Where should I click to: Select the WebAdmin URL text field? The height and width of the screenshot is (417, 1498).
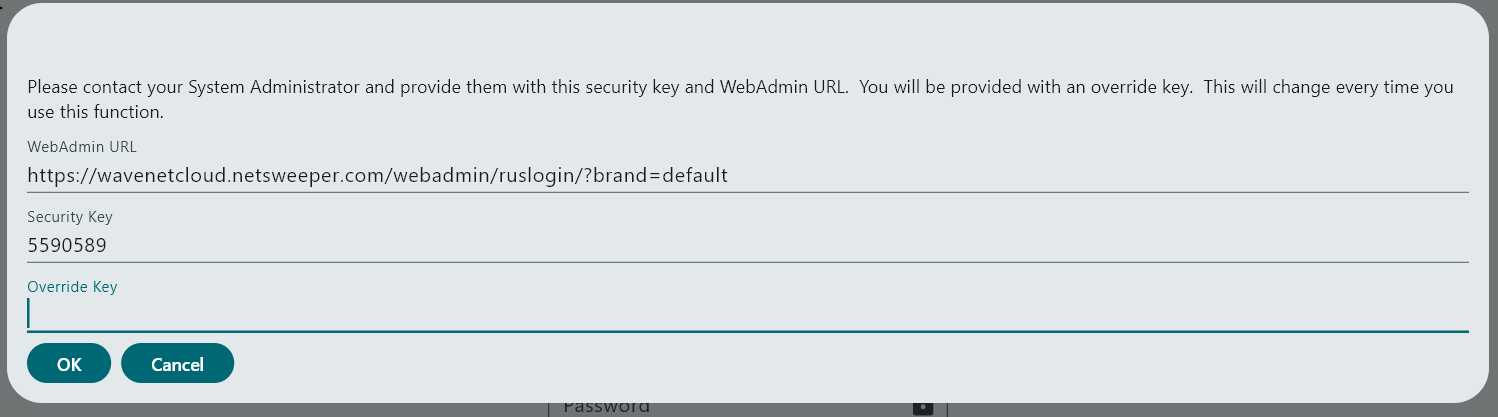coord(747,175)
